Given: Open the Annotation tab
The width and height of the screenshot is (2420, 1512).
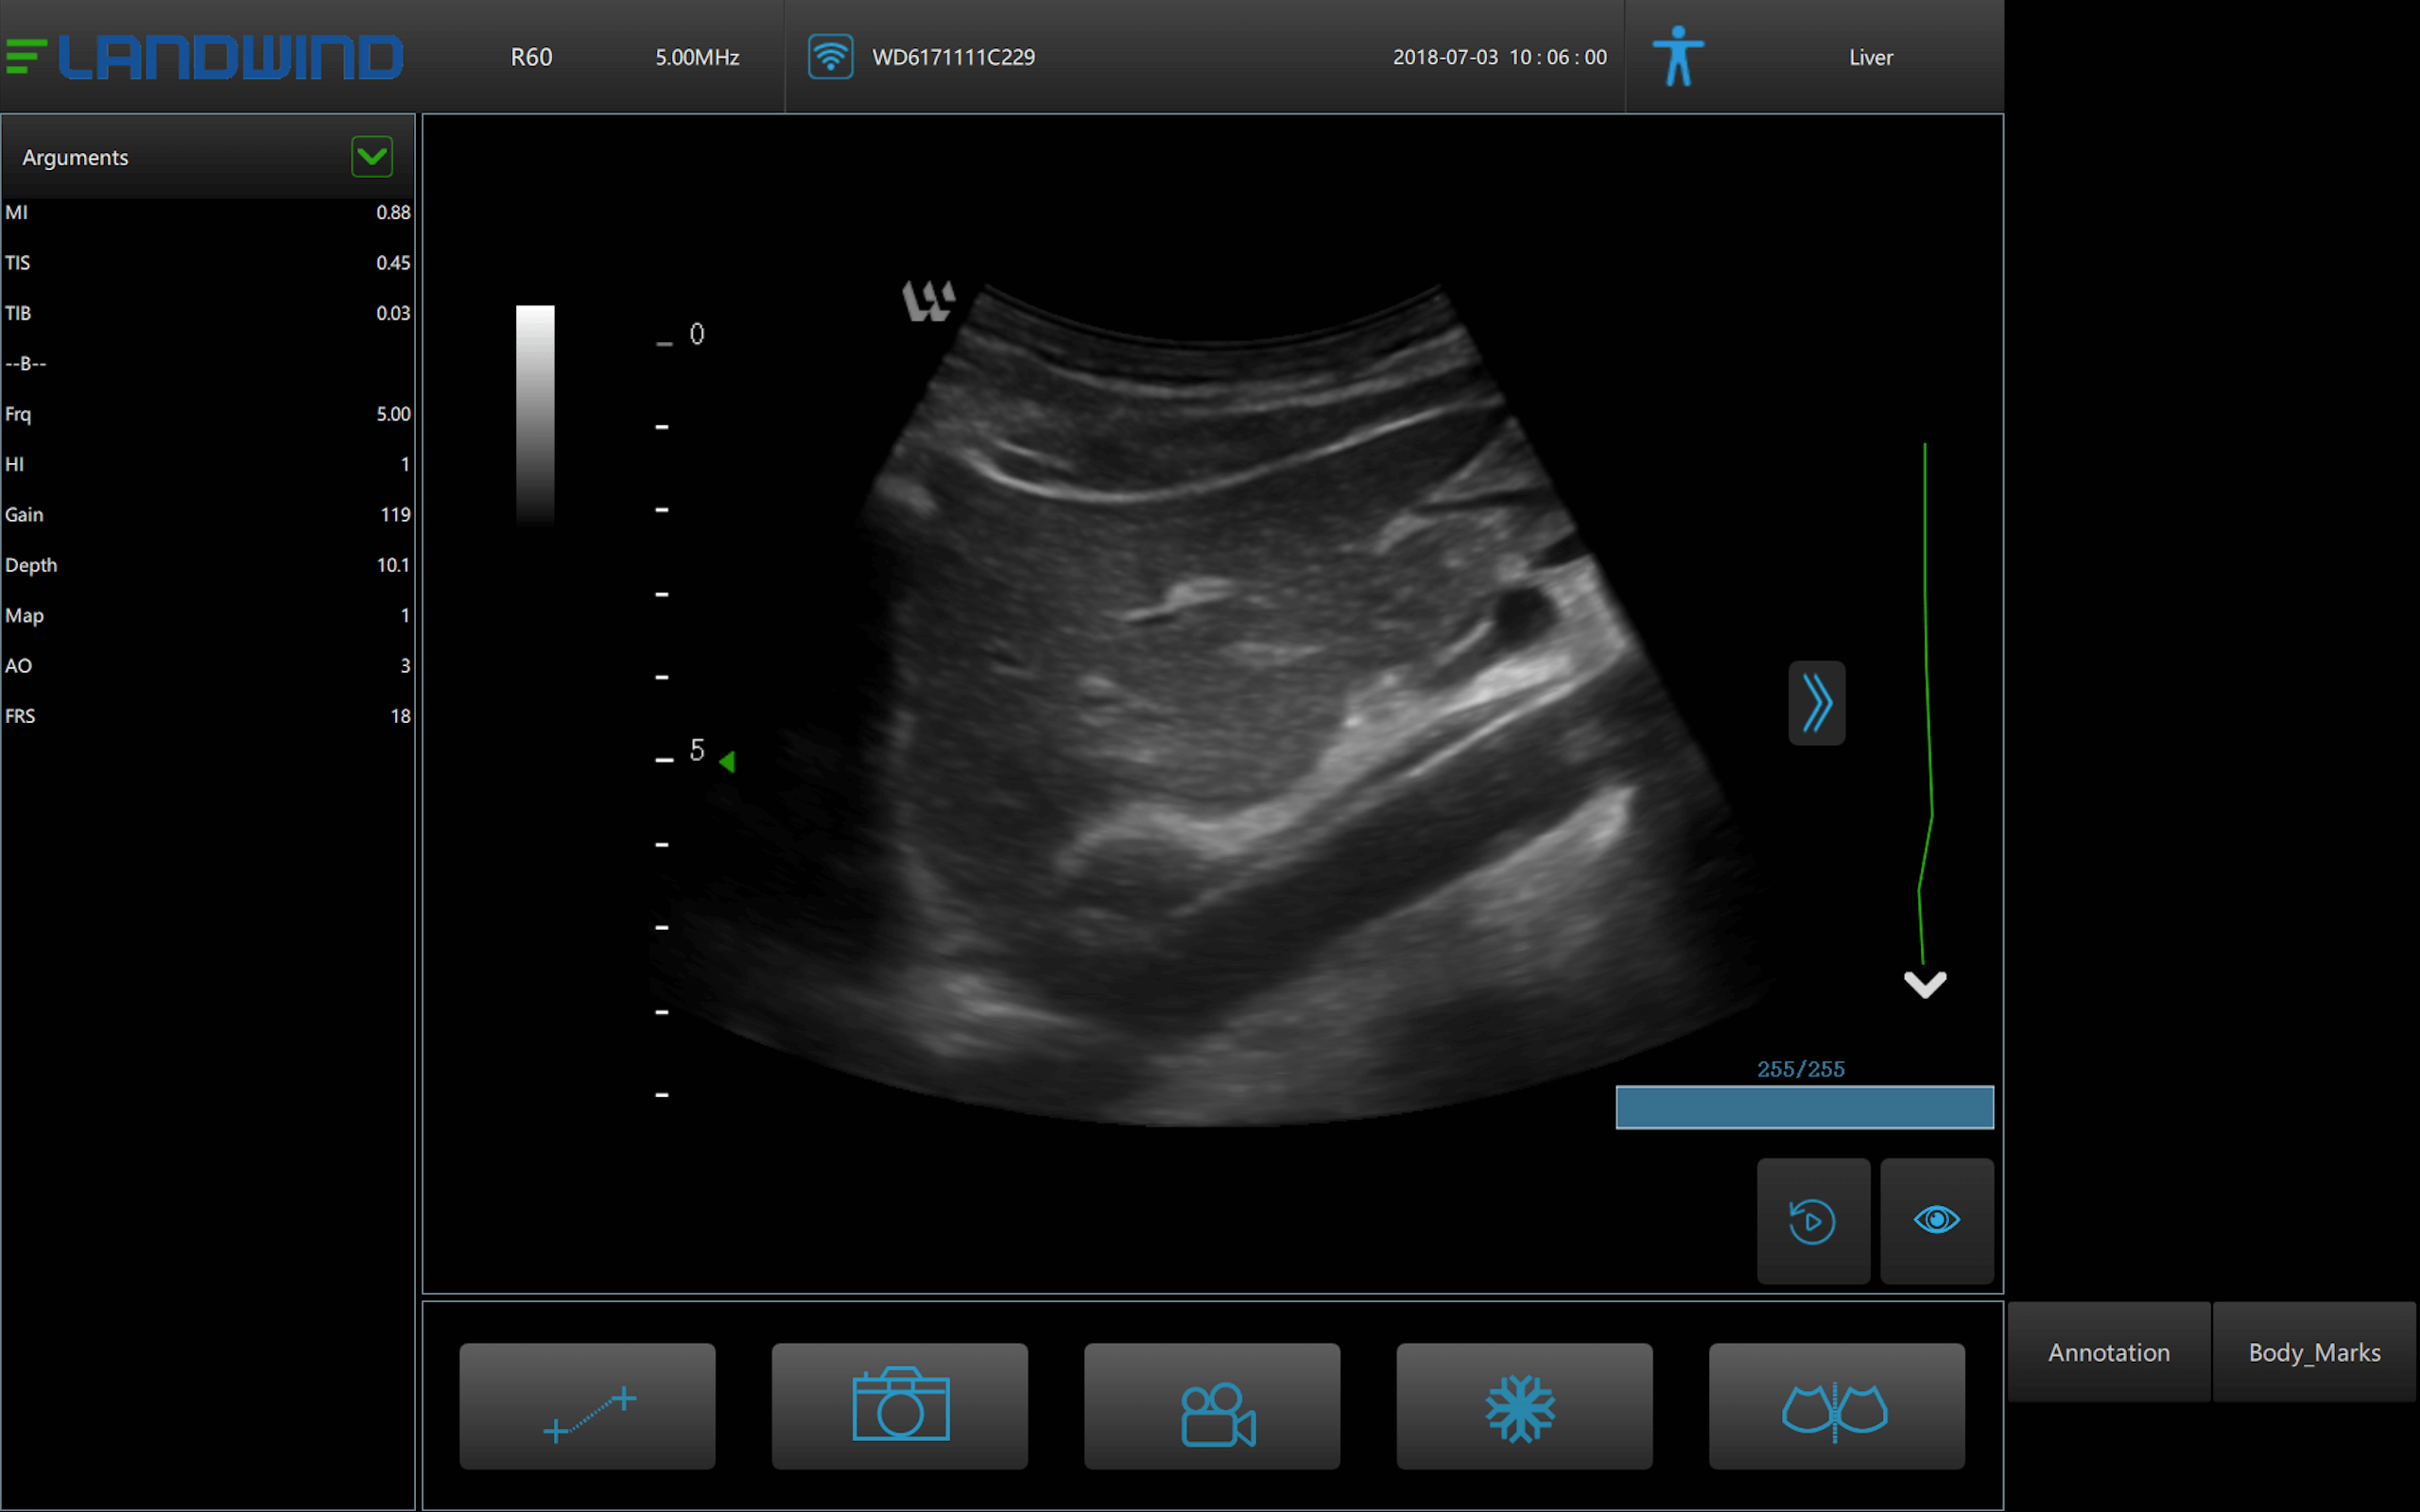Looking at the screenshot, I should [2109, 1352].
